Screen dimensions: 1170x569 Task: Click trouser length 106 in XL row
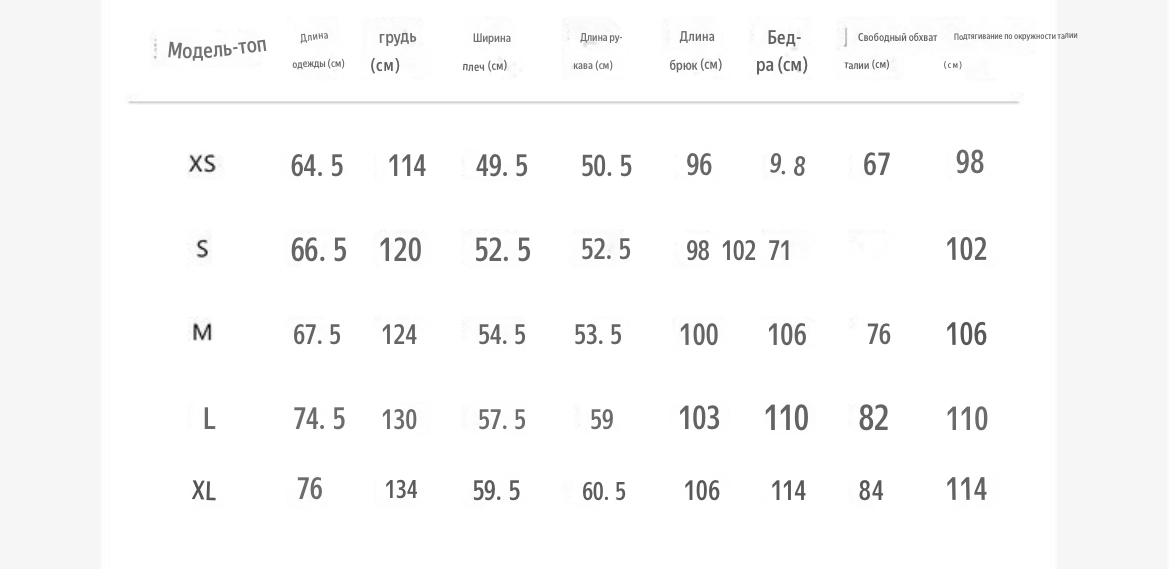[702, 491]
